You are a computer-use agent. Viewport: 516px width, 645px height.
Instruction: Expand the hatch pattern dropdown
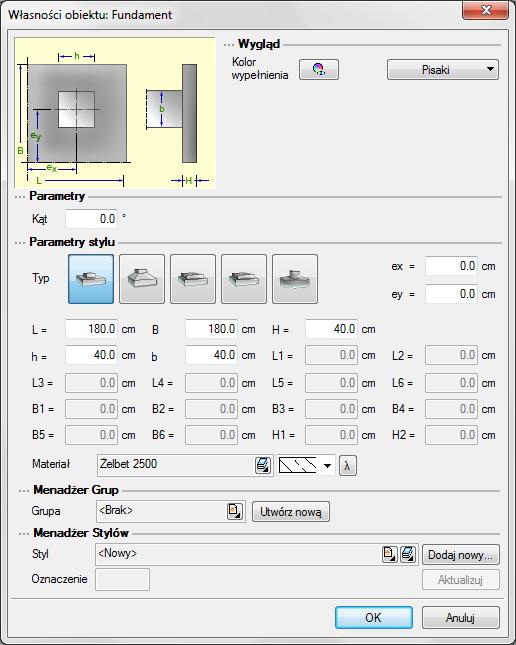pyautogui.click(x=306, y=466)
